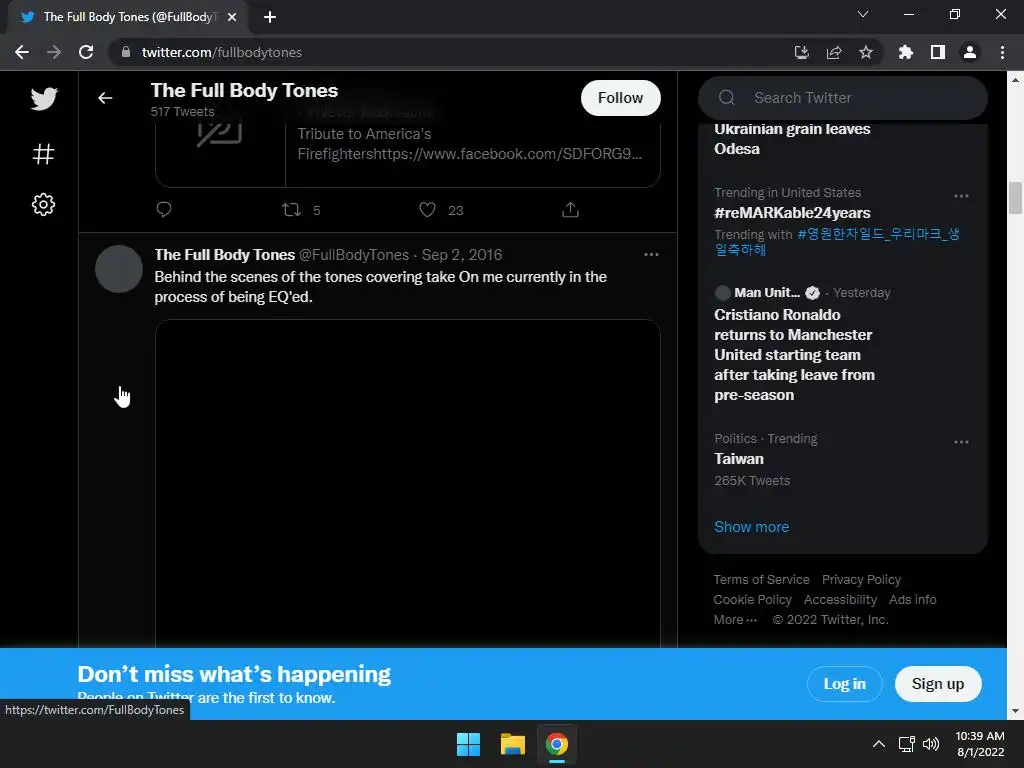Open the Sep 2, 2016 tweet date

click(462, 255)
